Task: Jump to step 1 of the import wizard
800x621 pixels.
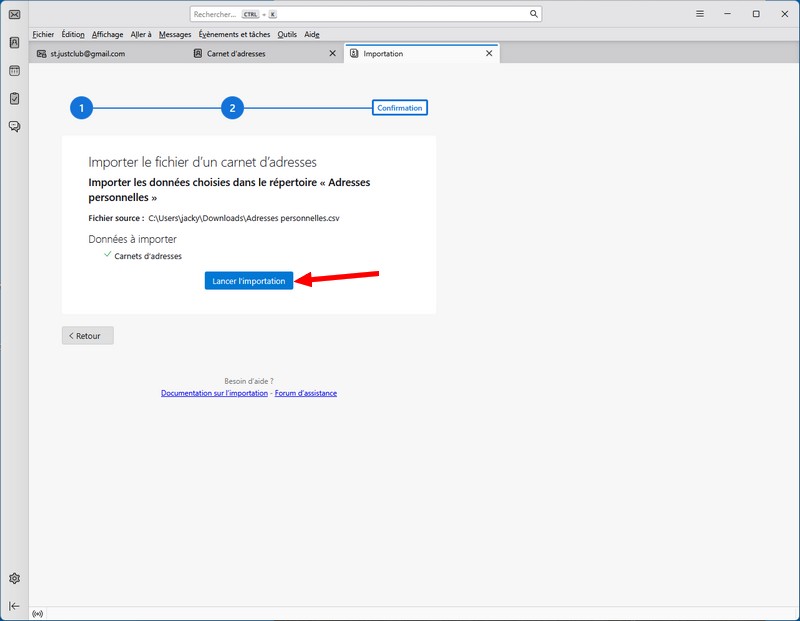Action: 81,108
